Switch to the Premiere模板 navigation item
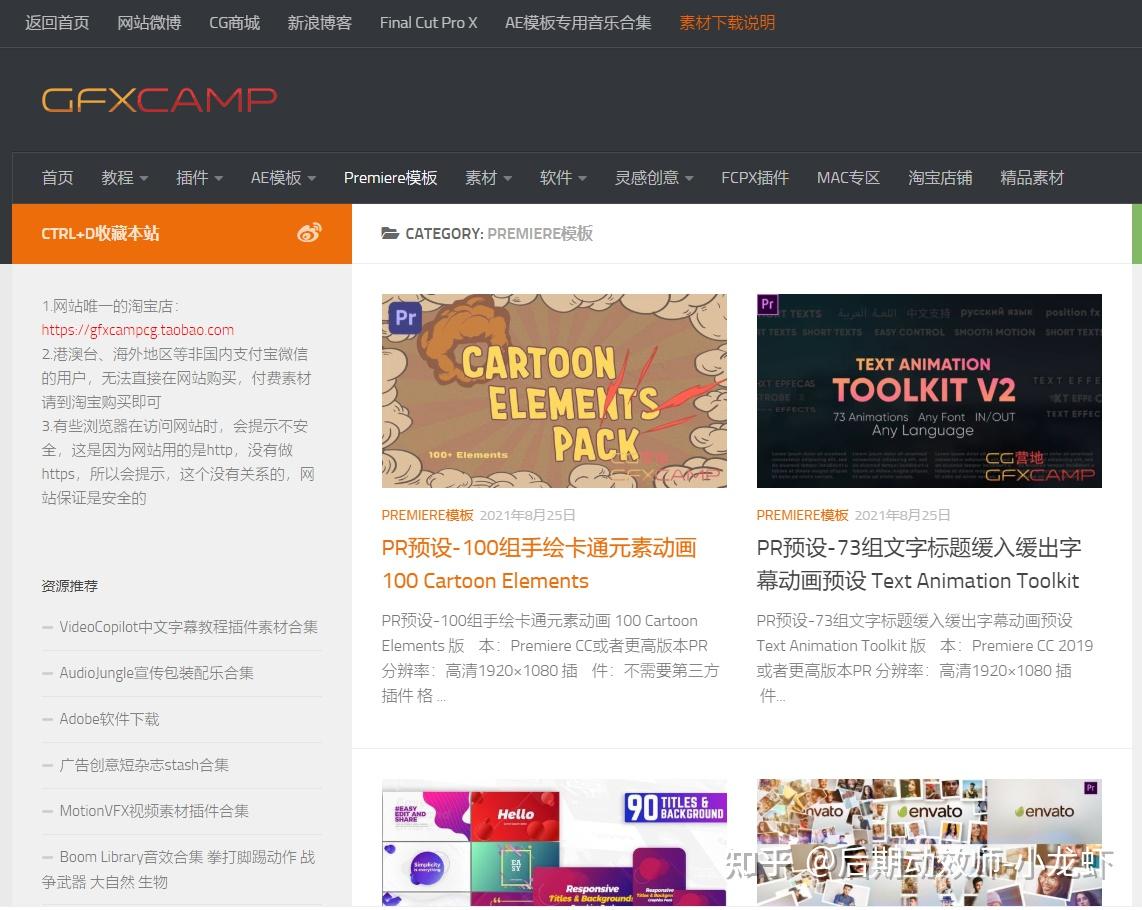This screenshot has width=1142, height=910. click(390, 177)
